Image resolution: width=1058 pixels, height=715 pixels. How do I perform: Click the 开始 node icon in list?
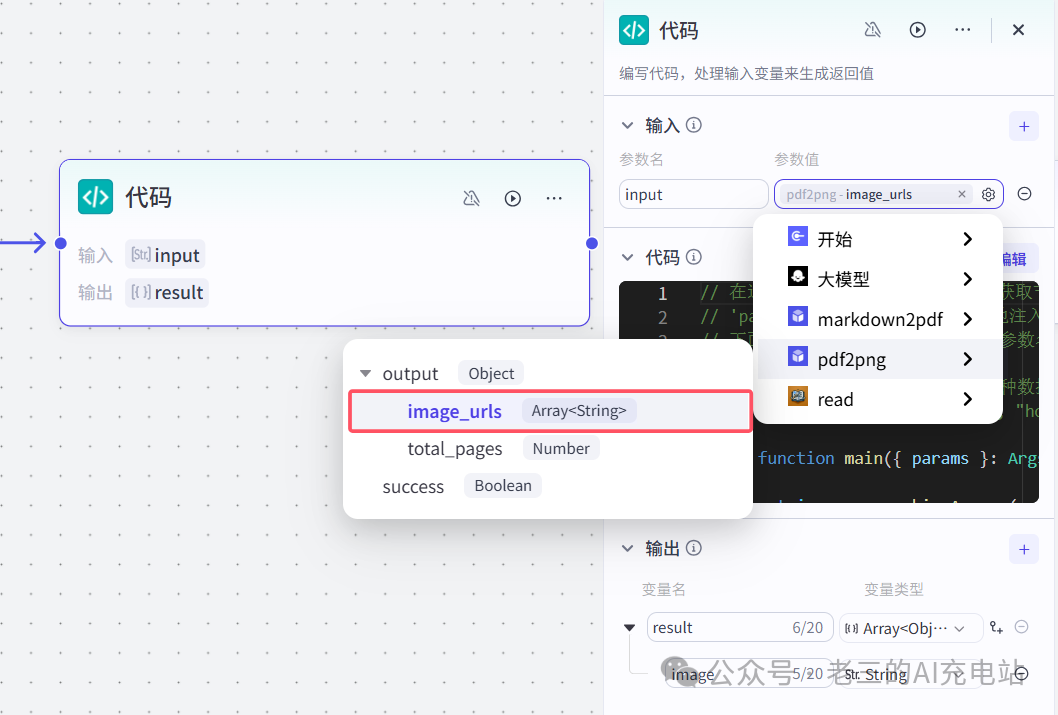(x=798, y=237)
